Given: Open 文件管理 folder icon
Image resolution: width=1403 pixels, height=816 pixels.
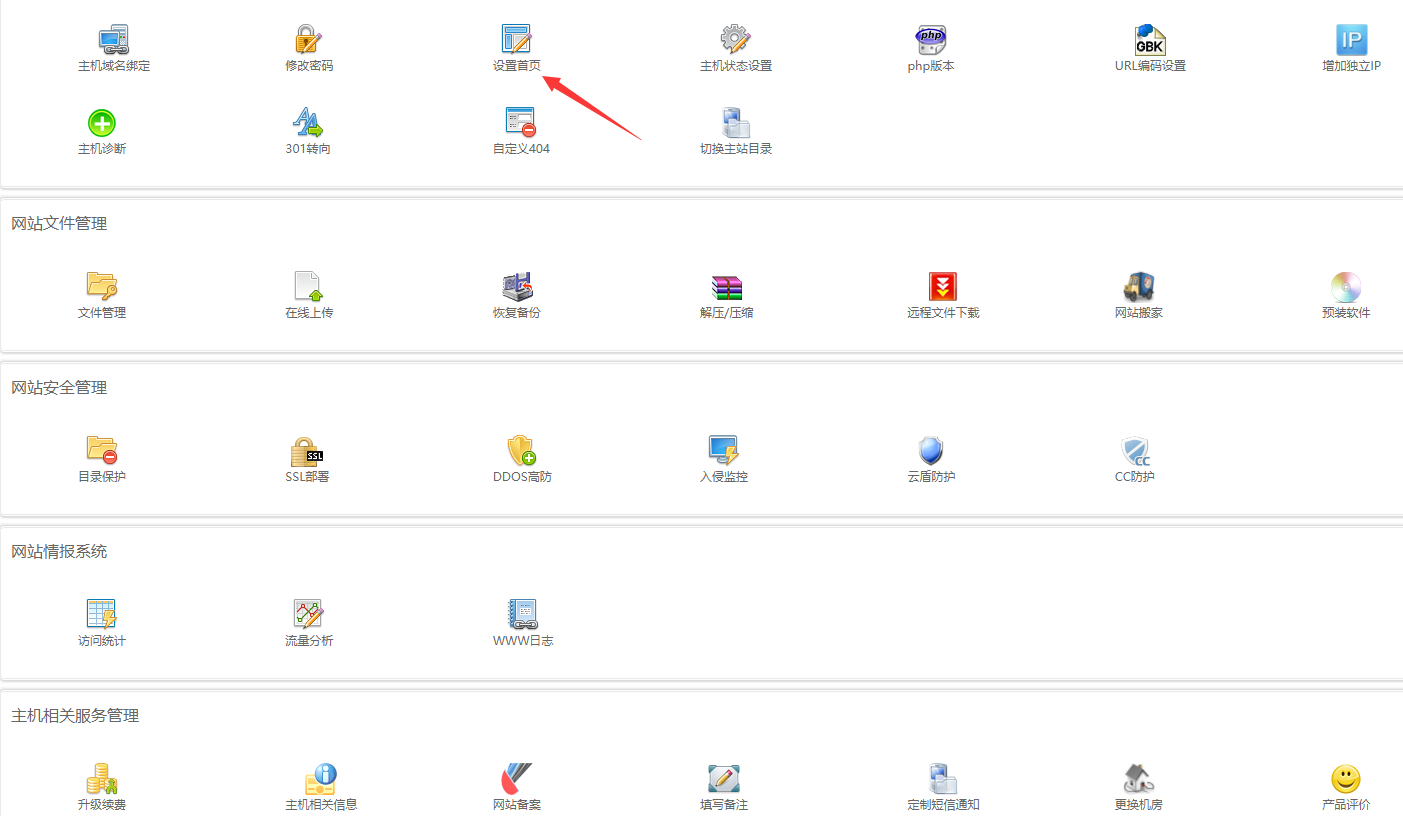Looking at the screenshot, I should click(x=102, y=287).
